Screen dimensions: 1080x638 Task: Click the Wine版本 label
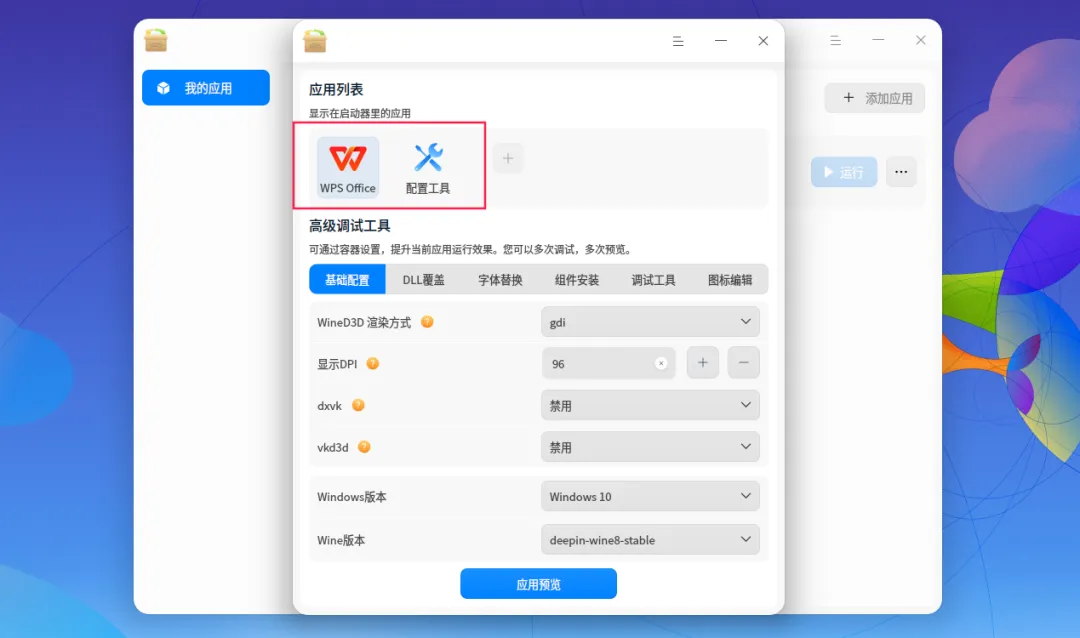(x=341, y=539)
